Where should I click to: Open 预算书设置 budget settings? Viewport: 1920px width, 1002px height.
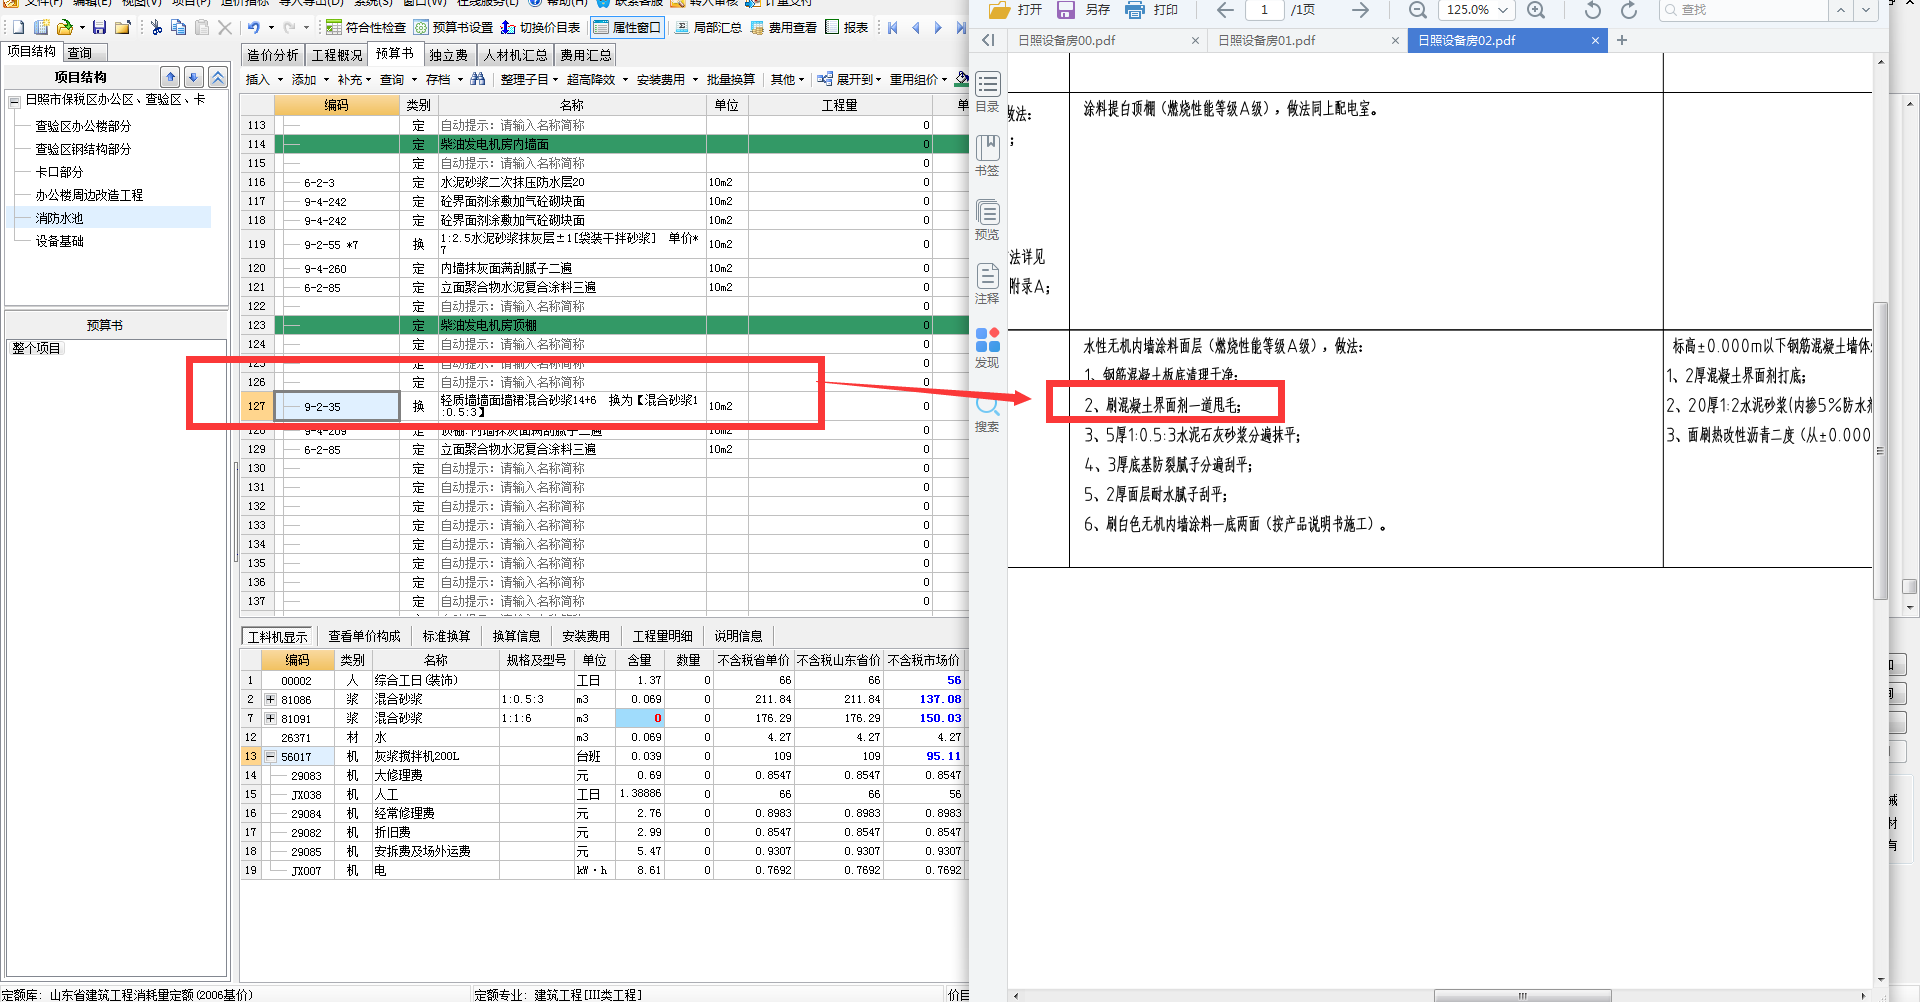[x=453, y=28]
